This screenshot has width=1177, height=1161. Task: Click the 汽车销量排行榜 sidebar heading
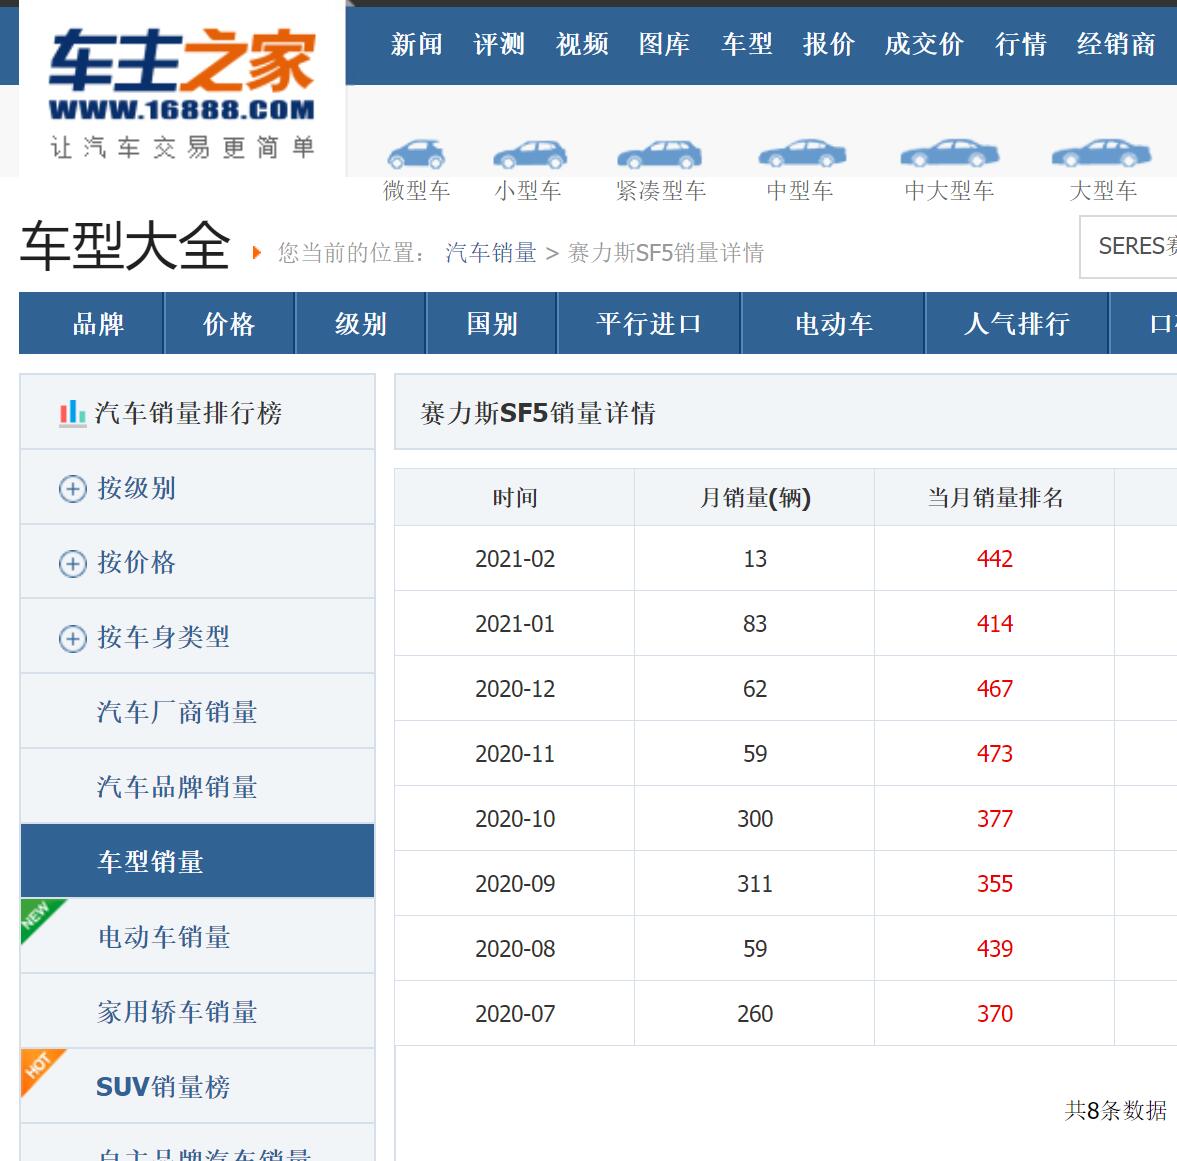[x=188, y=413]
